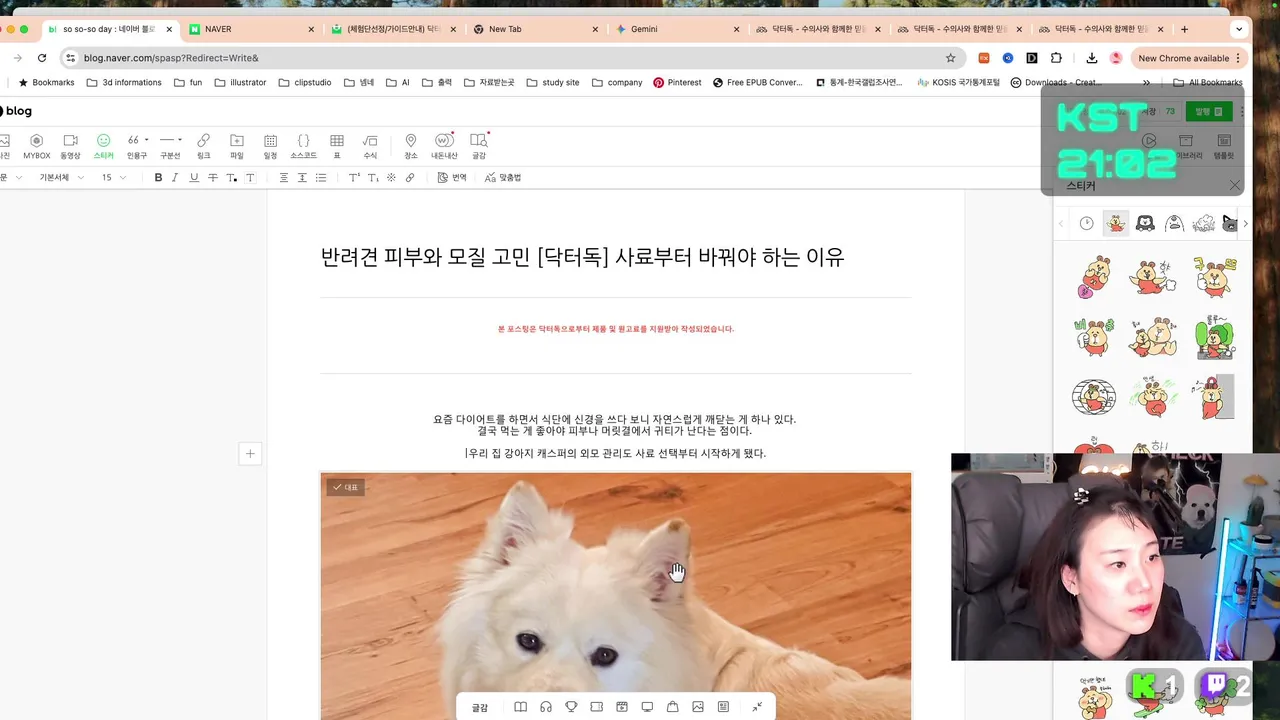The height and width of the screenshot is (720, 1280).
Task: Show more bookmarks via chevron
Action: point(1146,83)
